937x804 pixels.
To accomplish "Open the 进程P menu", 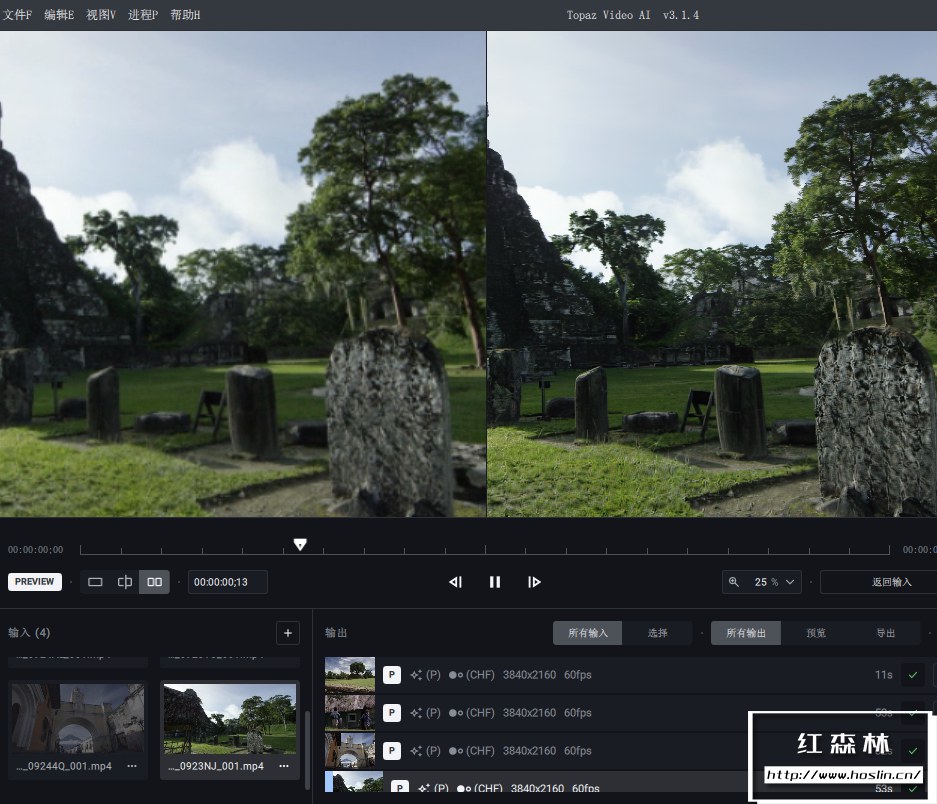I will coord(143,15).
